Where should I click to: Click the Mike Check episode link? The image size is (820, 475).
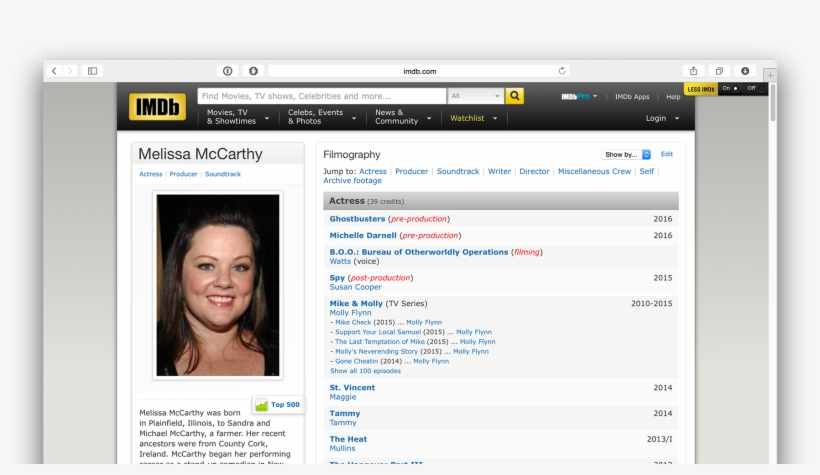click(353, 322)
